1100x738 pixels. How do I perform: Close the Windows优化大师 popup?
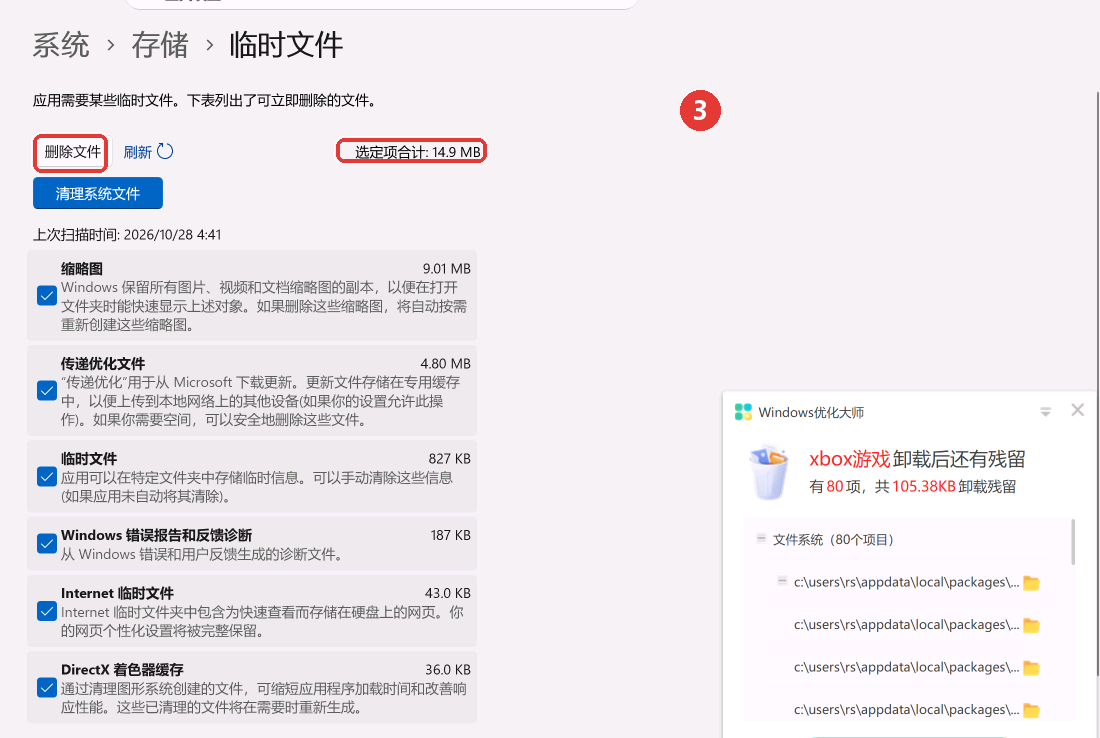(x=1078, y=410)
